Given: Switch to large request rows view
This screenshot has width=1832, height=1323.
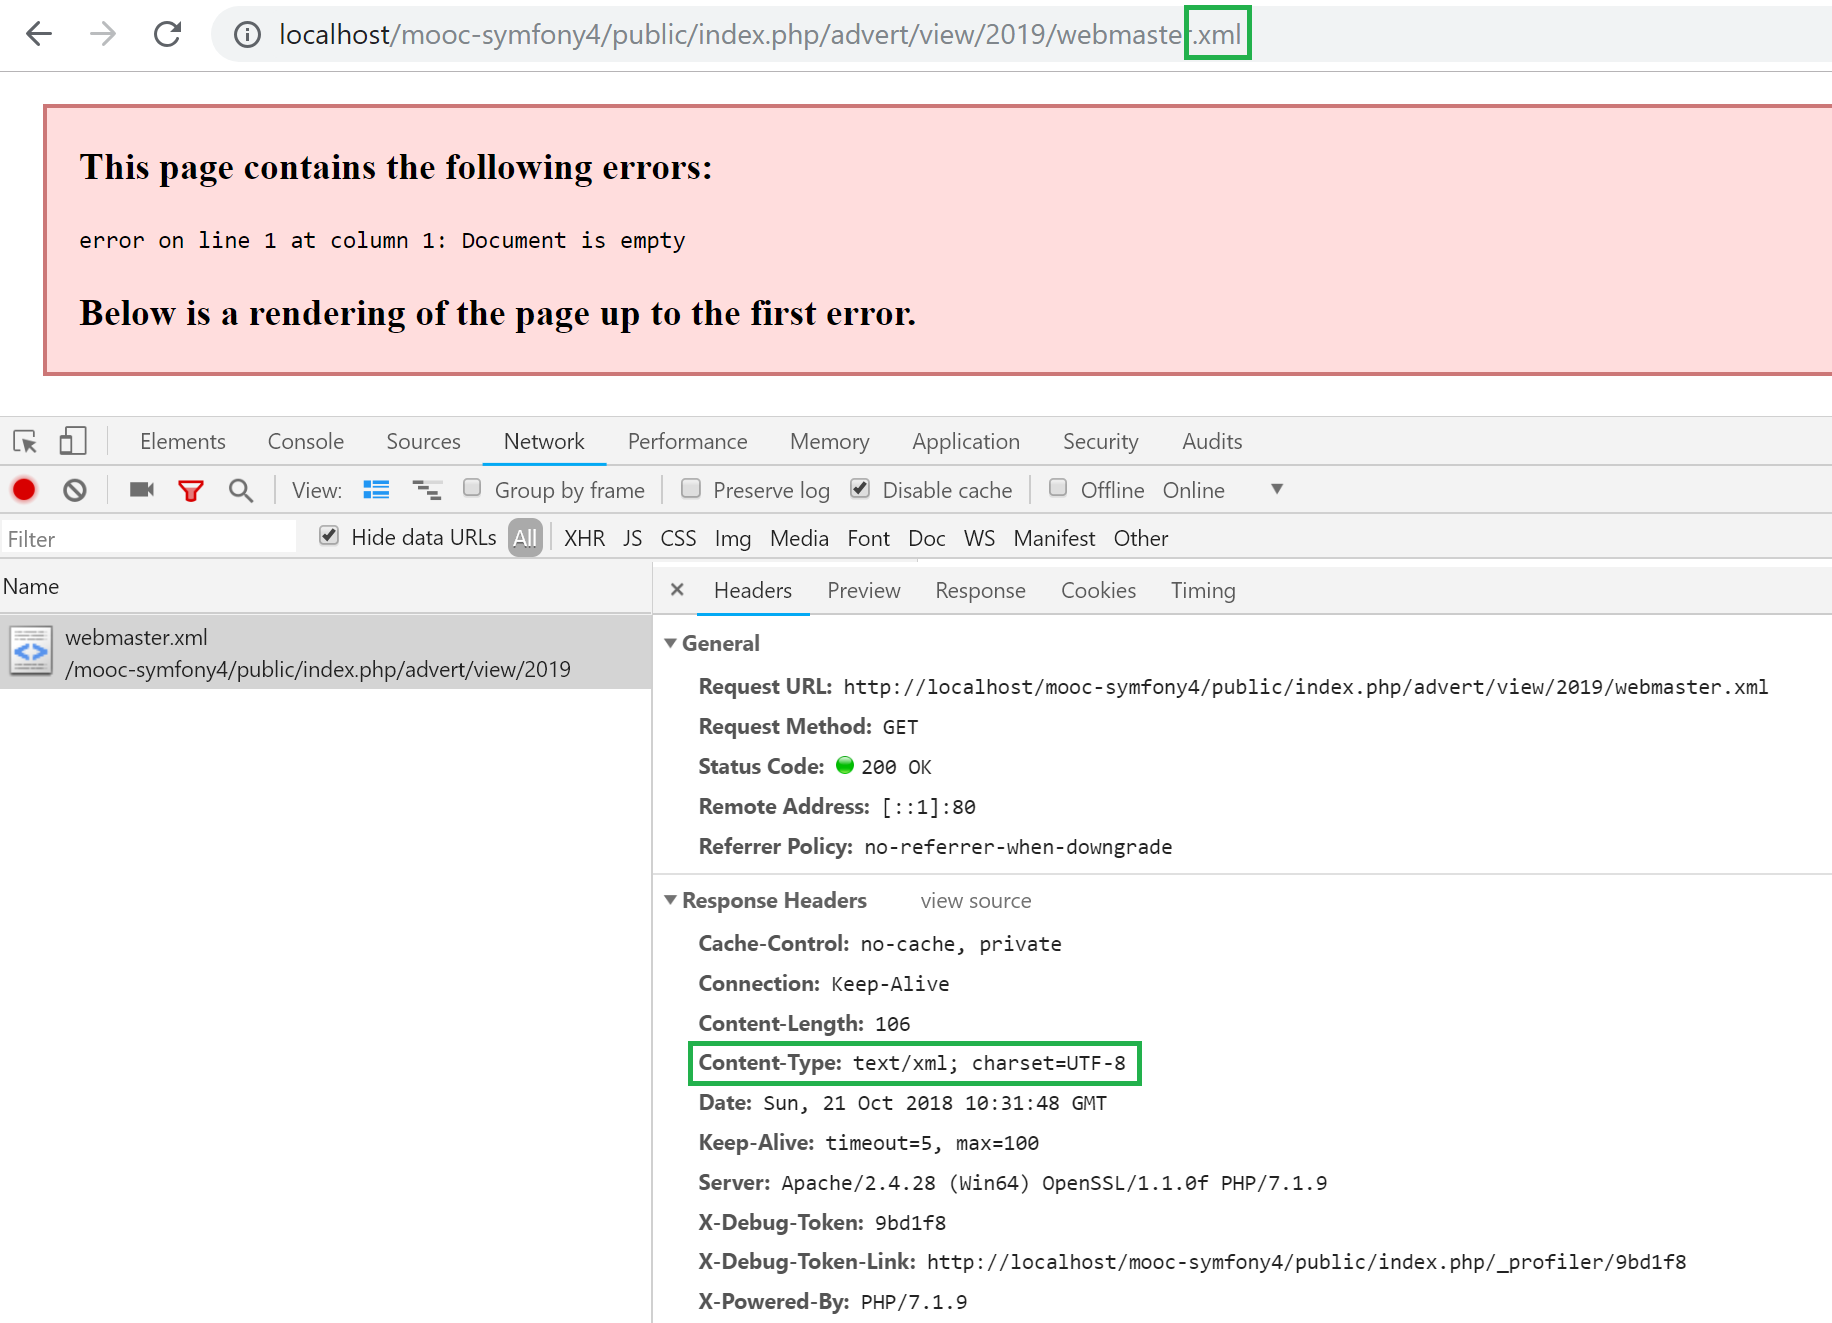Looking at the screenshot, I should (x=376, y=489).
